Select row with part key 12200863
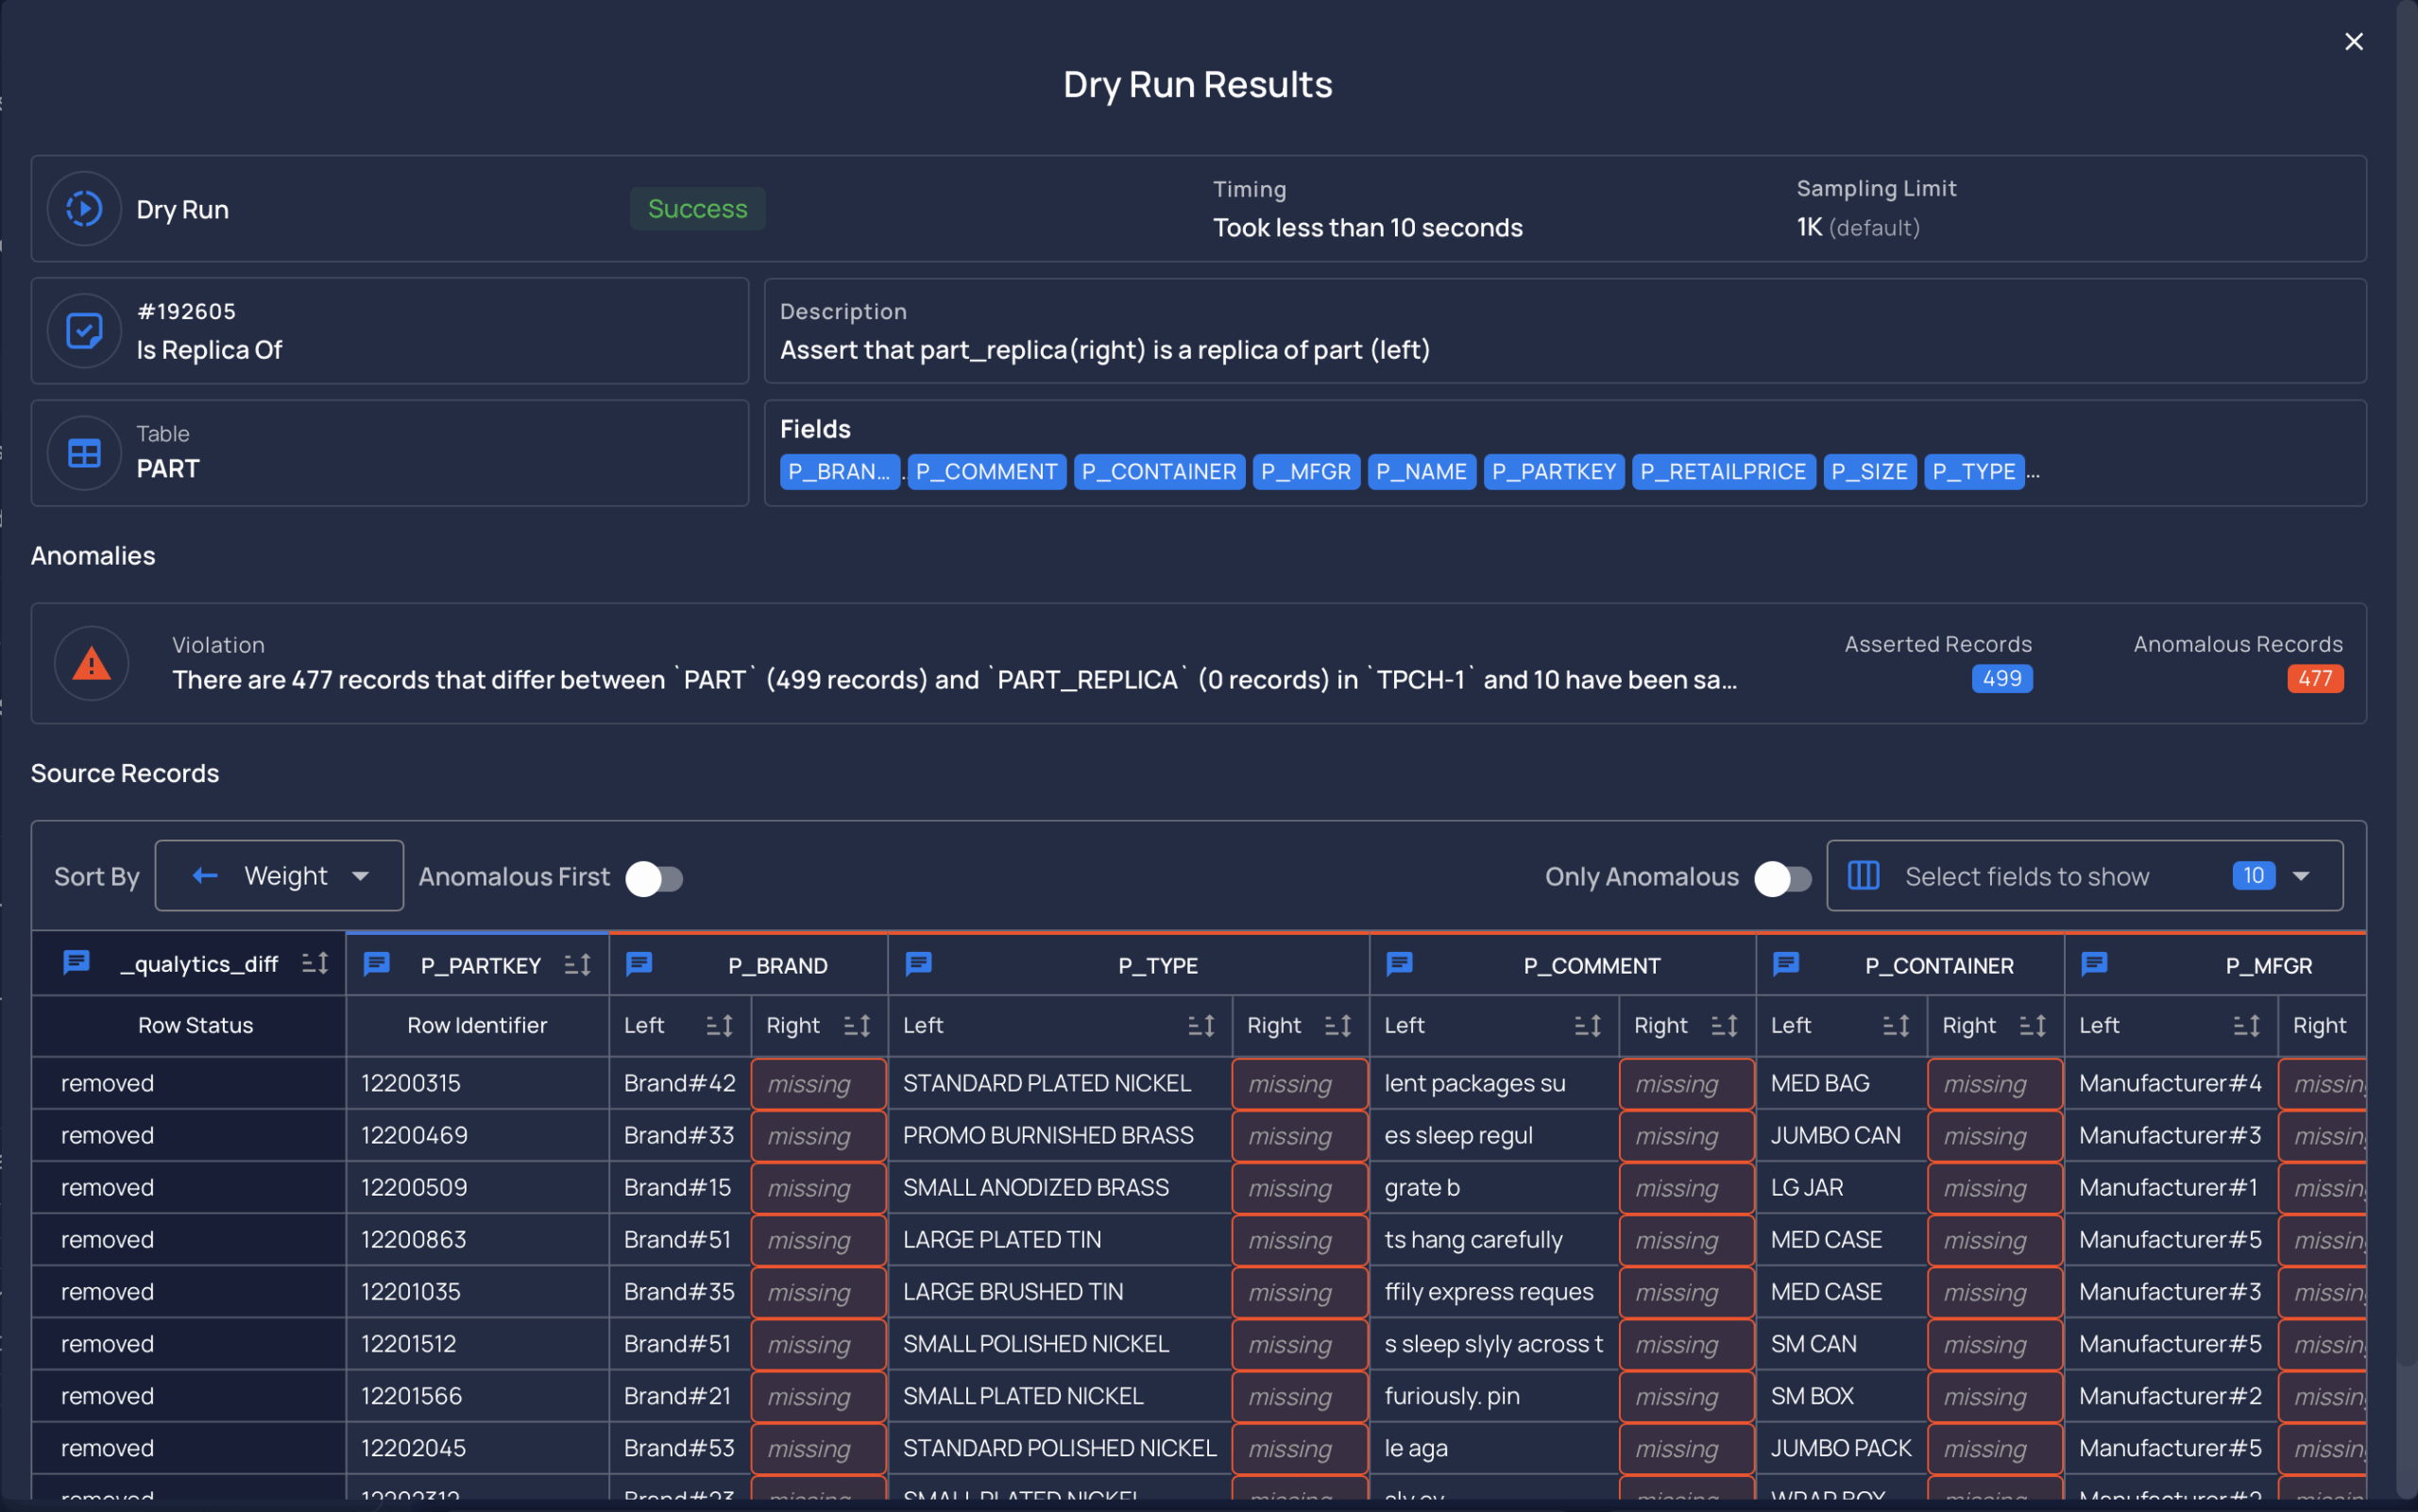The image size is (2418, 1512). tap(1198, 1239)
